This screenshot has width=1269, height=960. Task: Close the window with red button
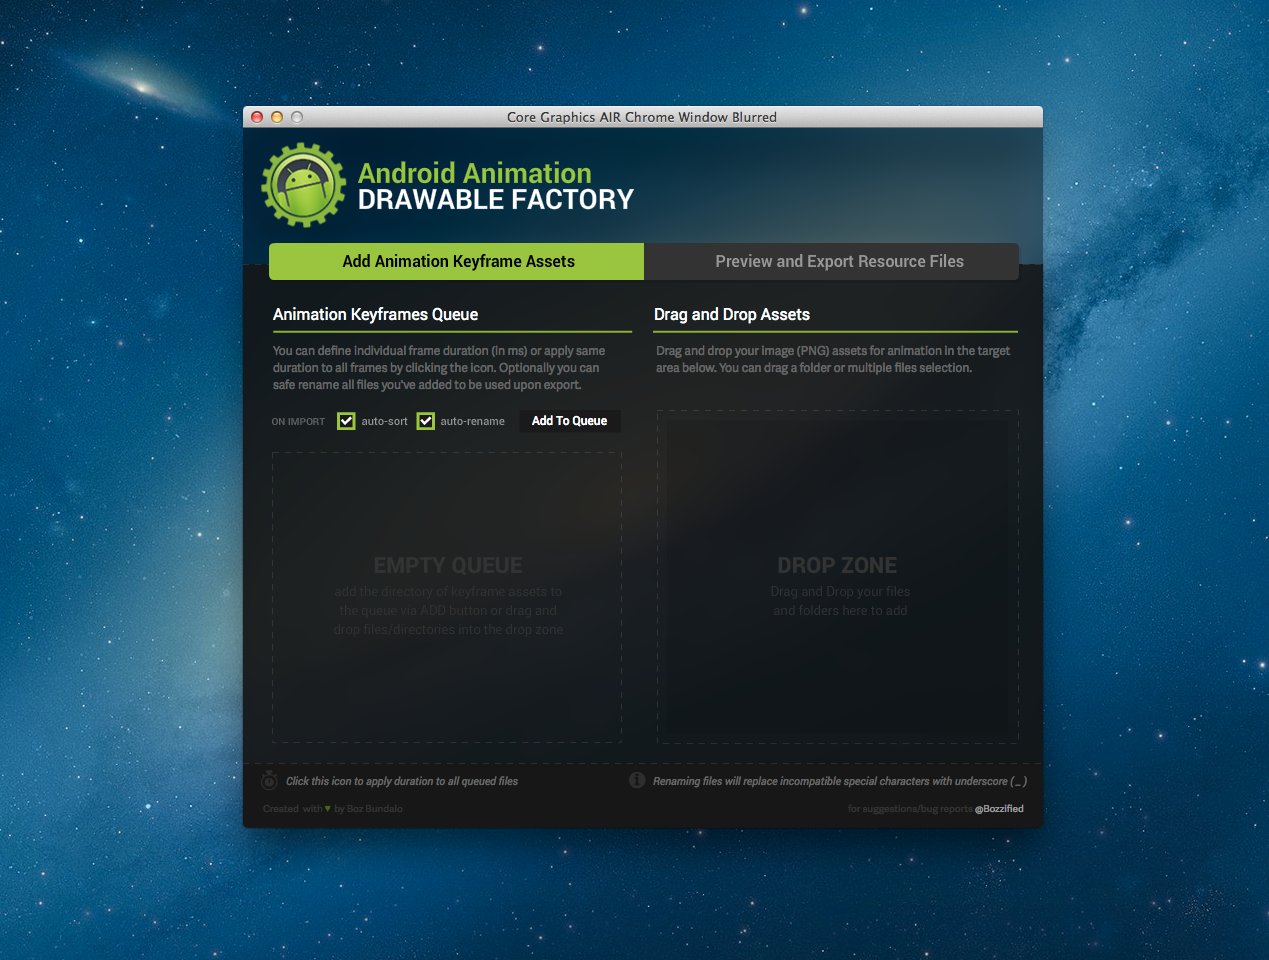(x=257, y=117)
